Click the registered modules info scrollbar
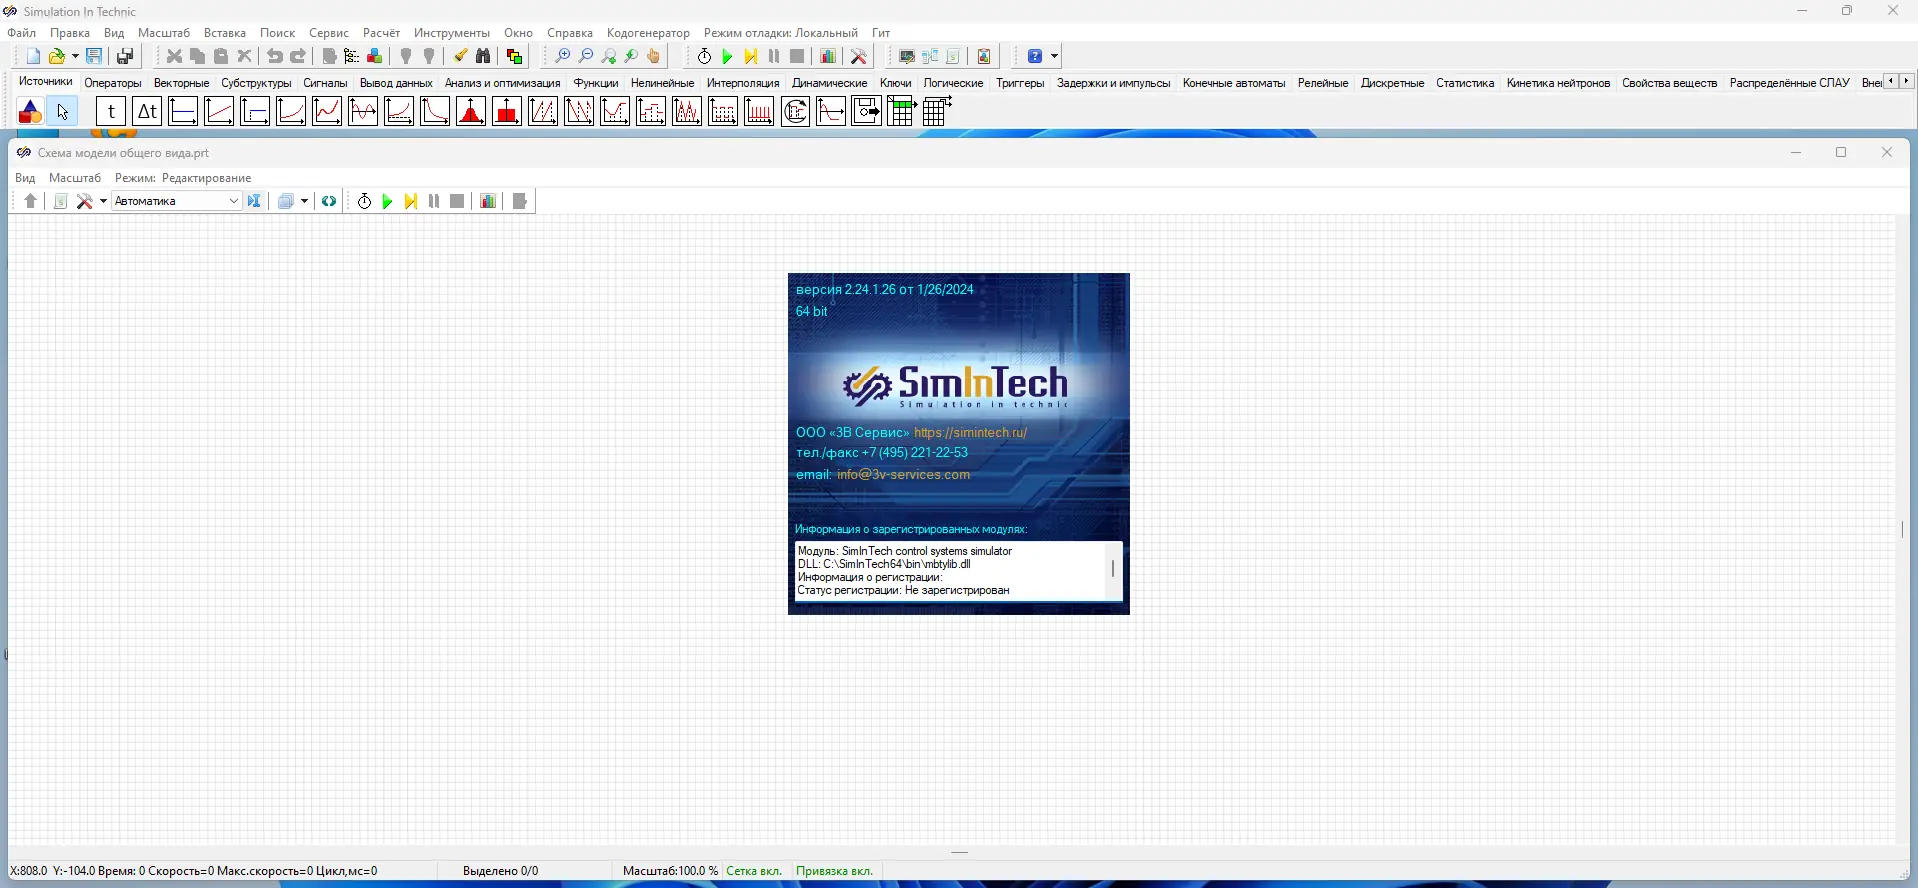The width and height of the screenshot is (1918, 888). [1113, 571]
